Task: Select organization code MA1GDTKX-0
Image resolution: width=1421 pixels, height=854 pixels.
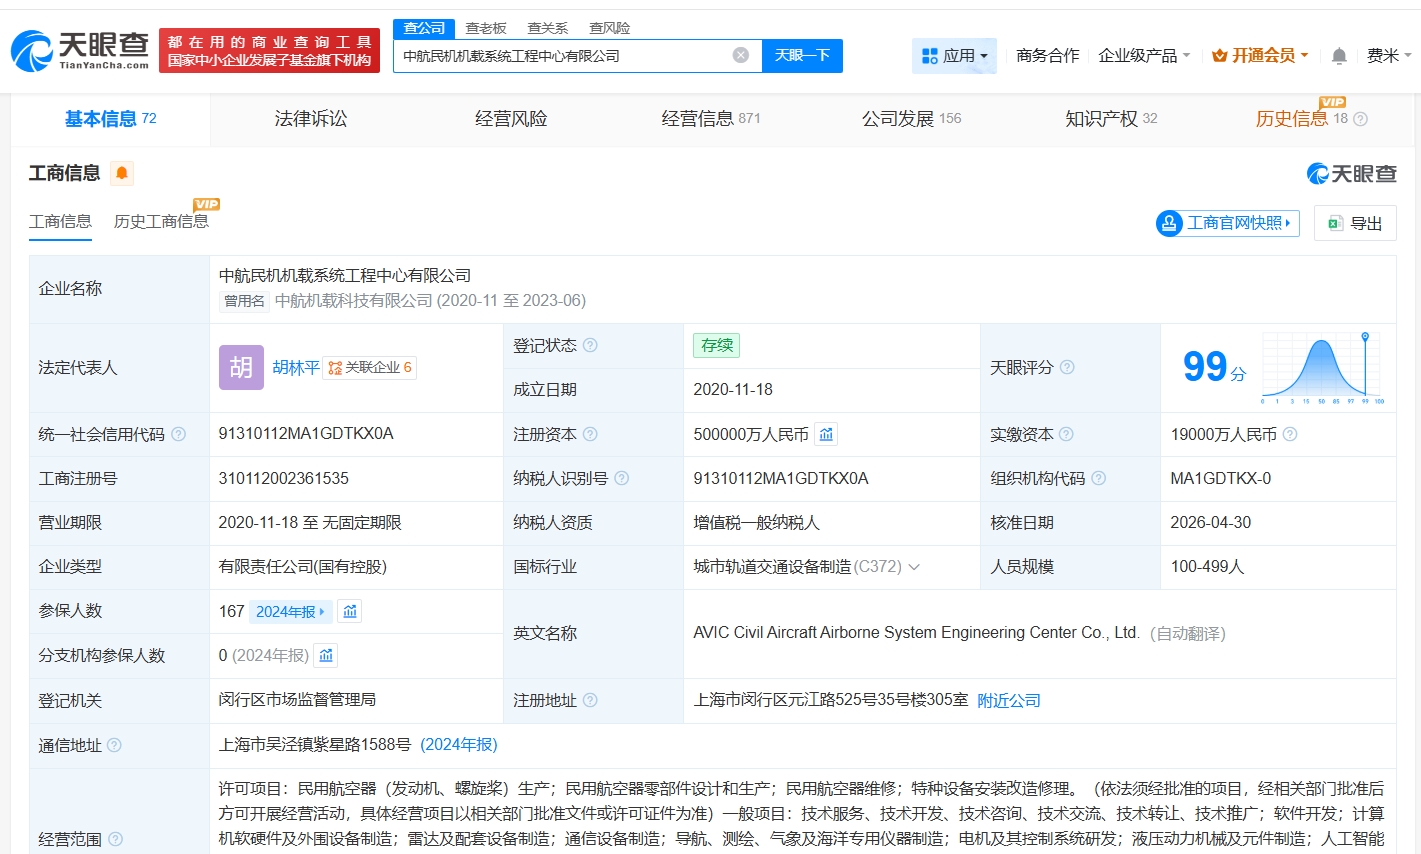Action: click(x=1221, y=478)
